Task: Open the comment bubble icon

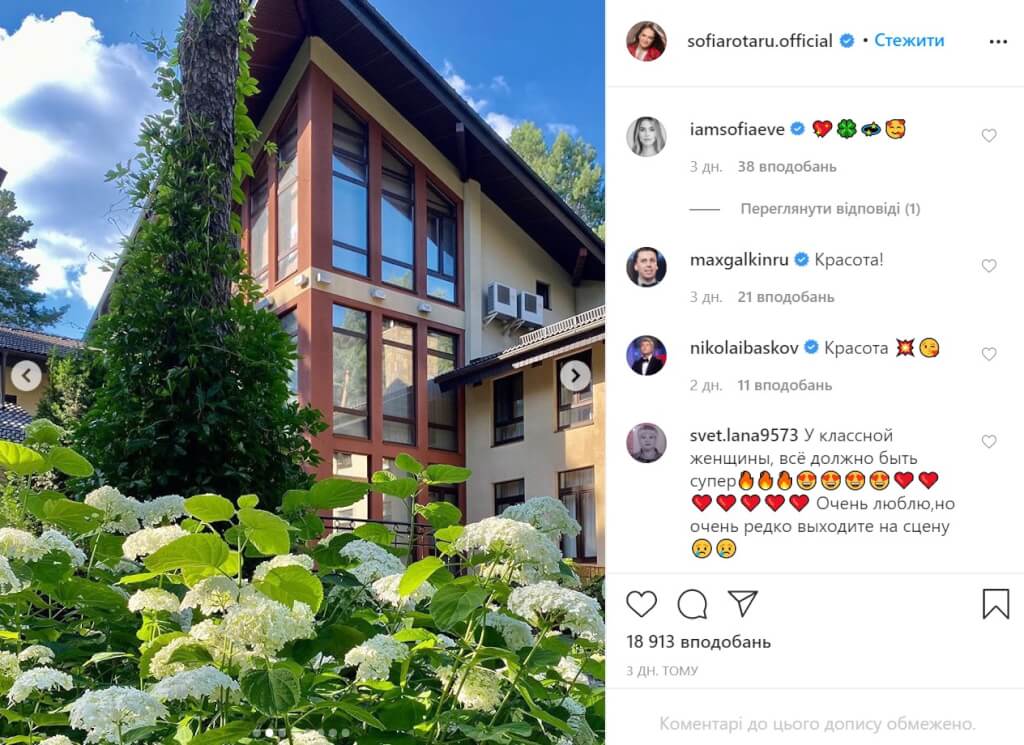Action: [692, 604]
